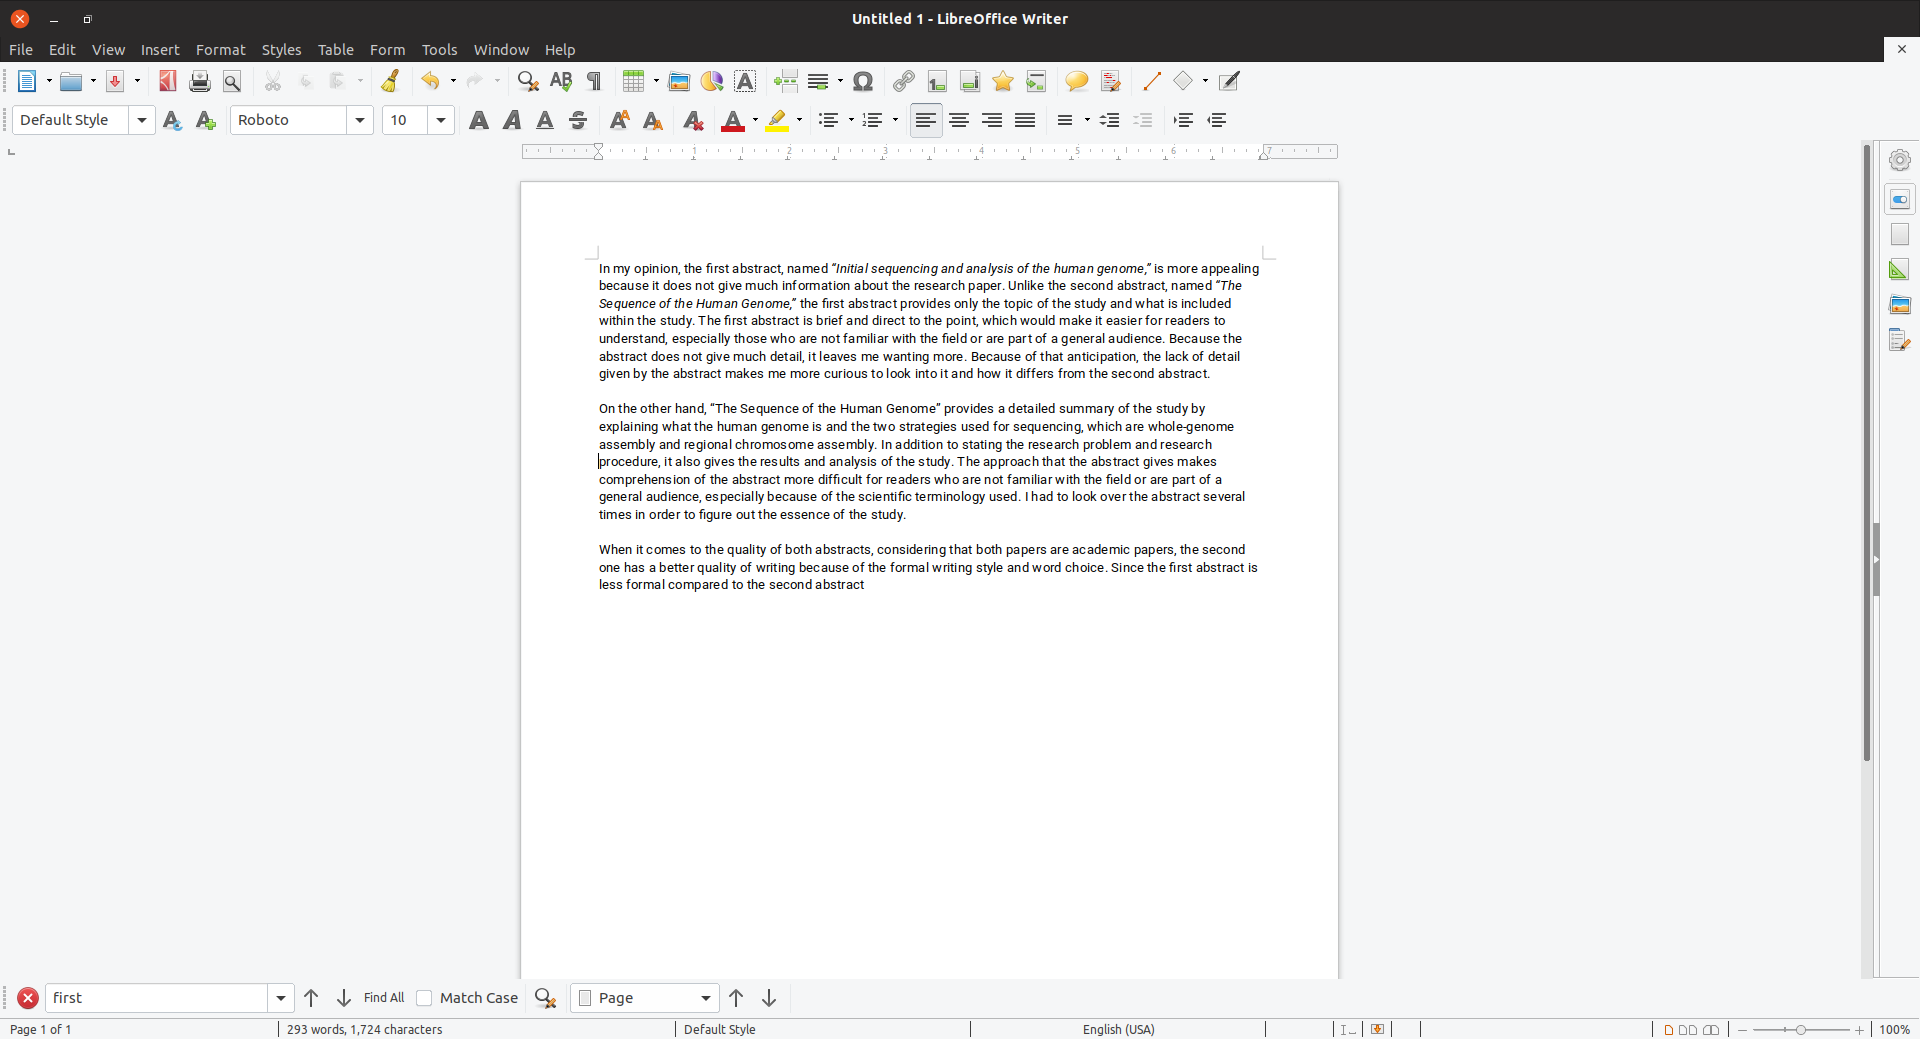Apply red font color

click(733, 121)
